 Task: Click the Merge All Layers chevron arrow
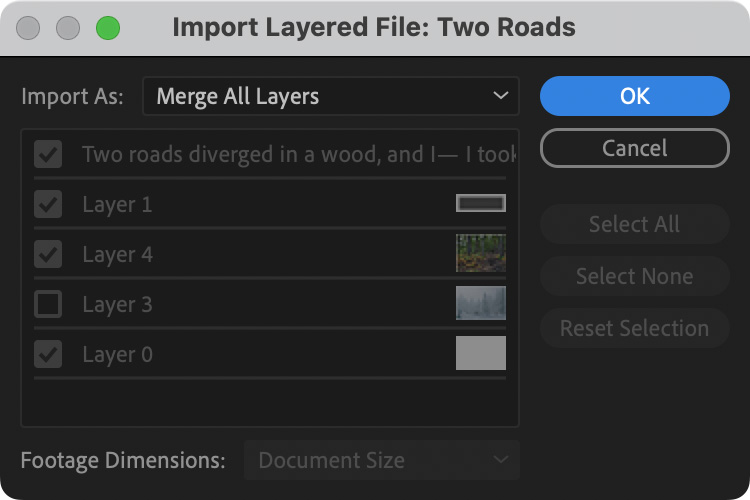(500, 97)
